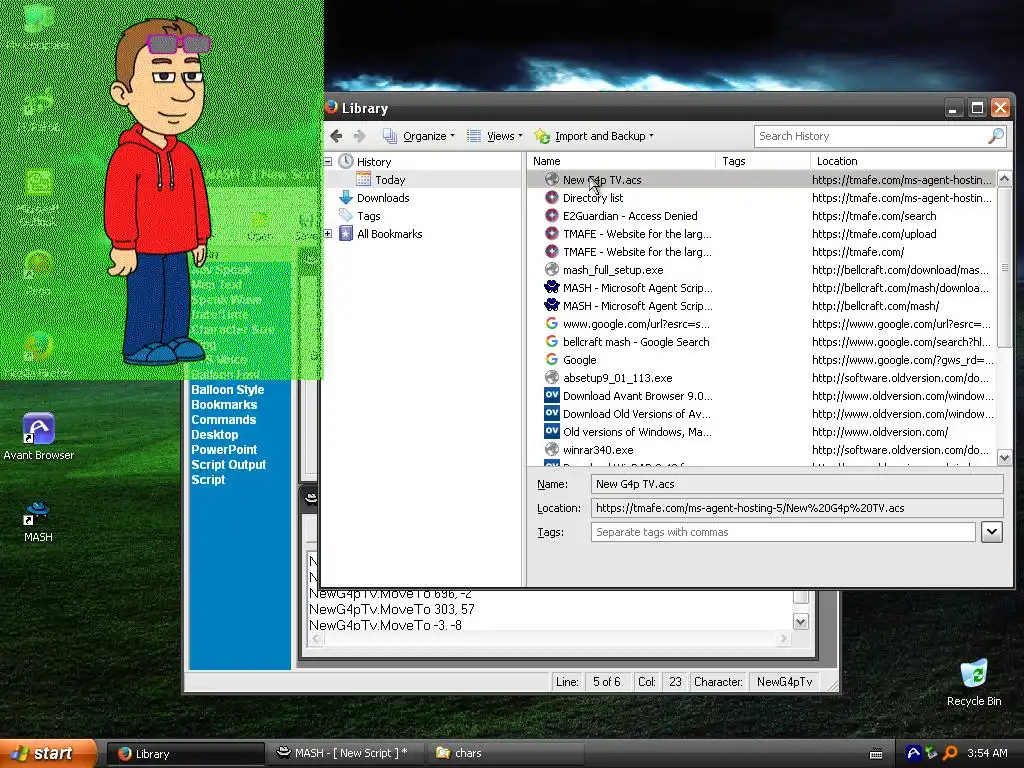Viewport: 1024px width, 768px height.
Task: Open Import and Backup menu
Action: pos(594,136)
